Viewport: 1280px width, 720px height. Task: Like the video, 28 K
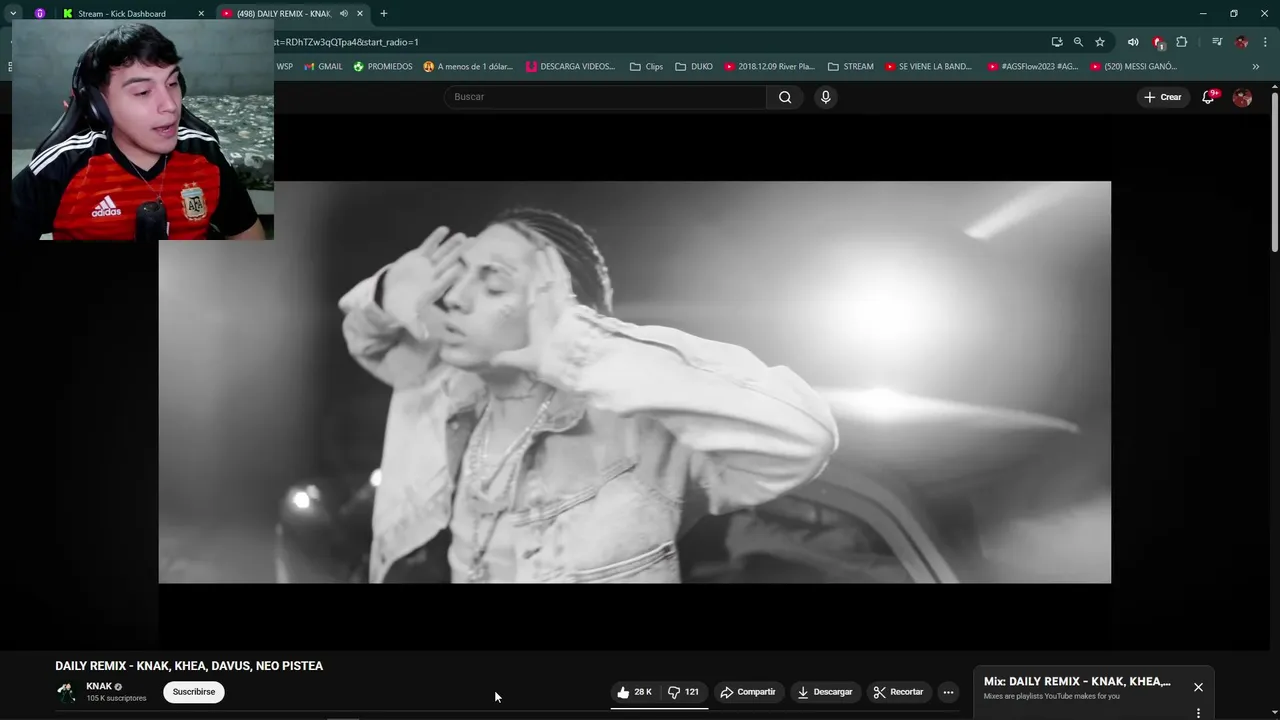point(634,692)
